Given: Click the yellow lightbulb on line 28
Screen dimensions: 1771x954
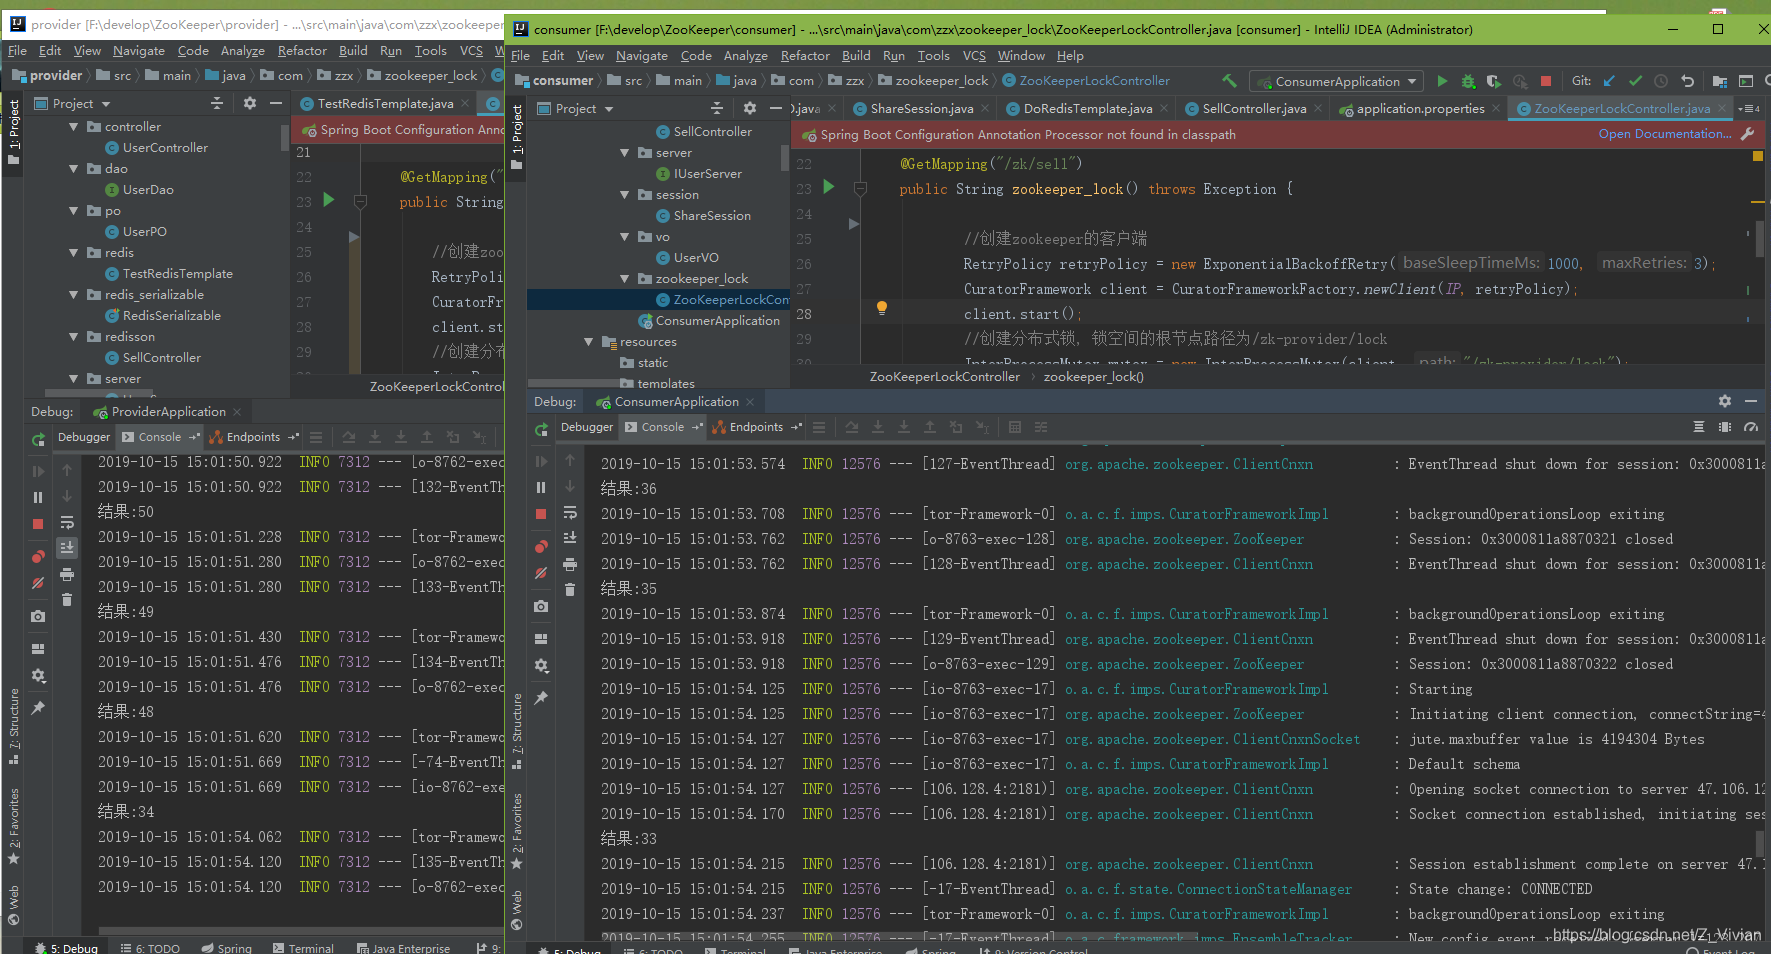Looking at the screenshot, I should pyautogui.click(x=881, y=308).
